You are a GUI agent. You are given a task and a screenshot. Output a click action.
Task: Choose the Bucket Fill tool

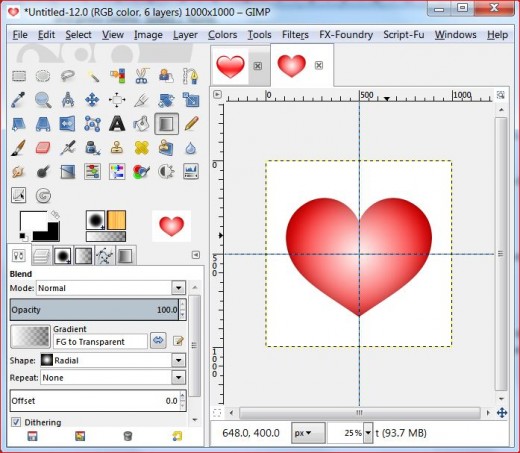tap(141, 124)
